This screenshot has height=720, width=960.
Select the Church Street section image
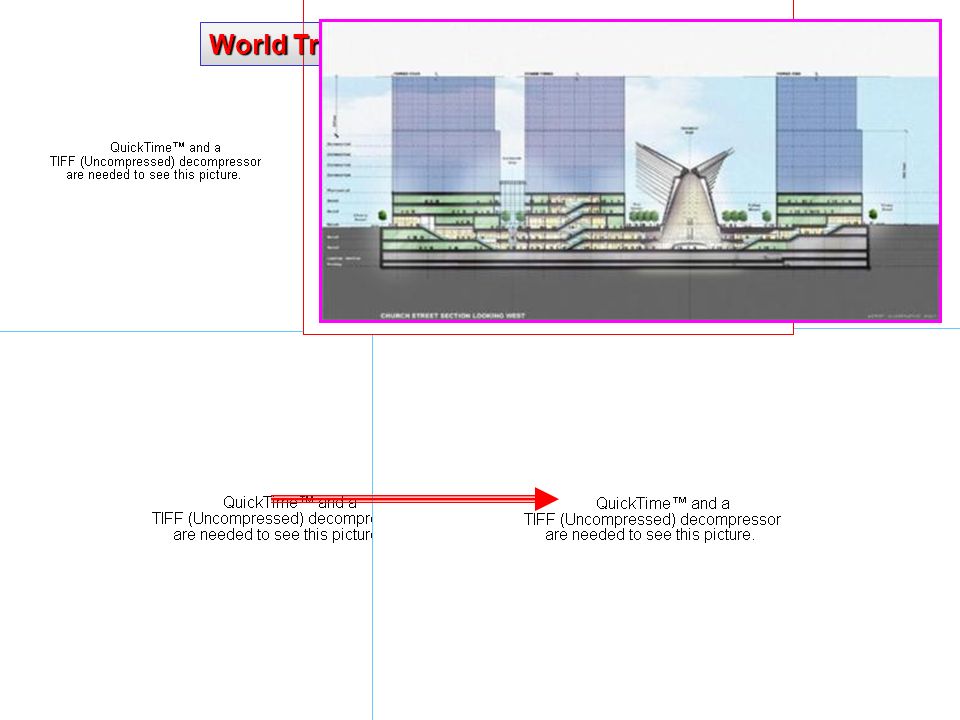pyautogui.click(x=630, y=171)
